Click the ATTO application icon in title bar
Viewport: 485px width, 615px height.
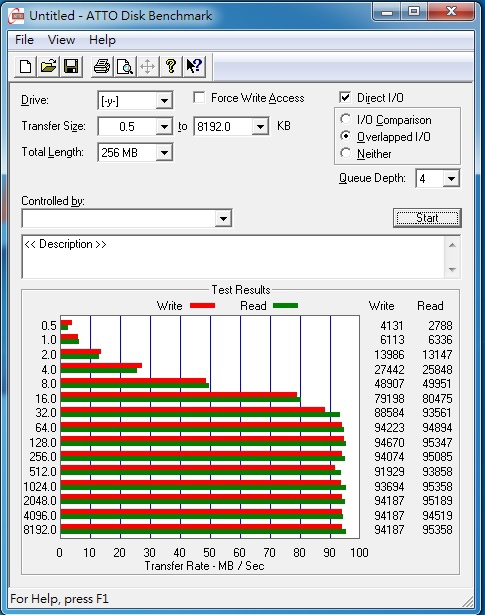click(x=18, y=16)
